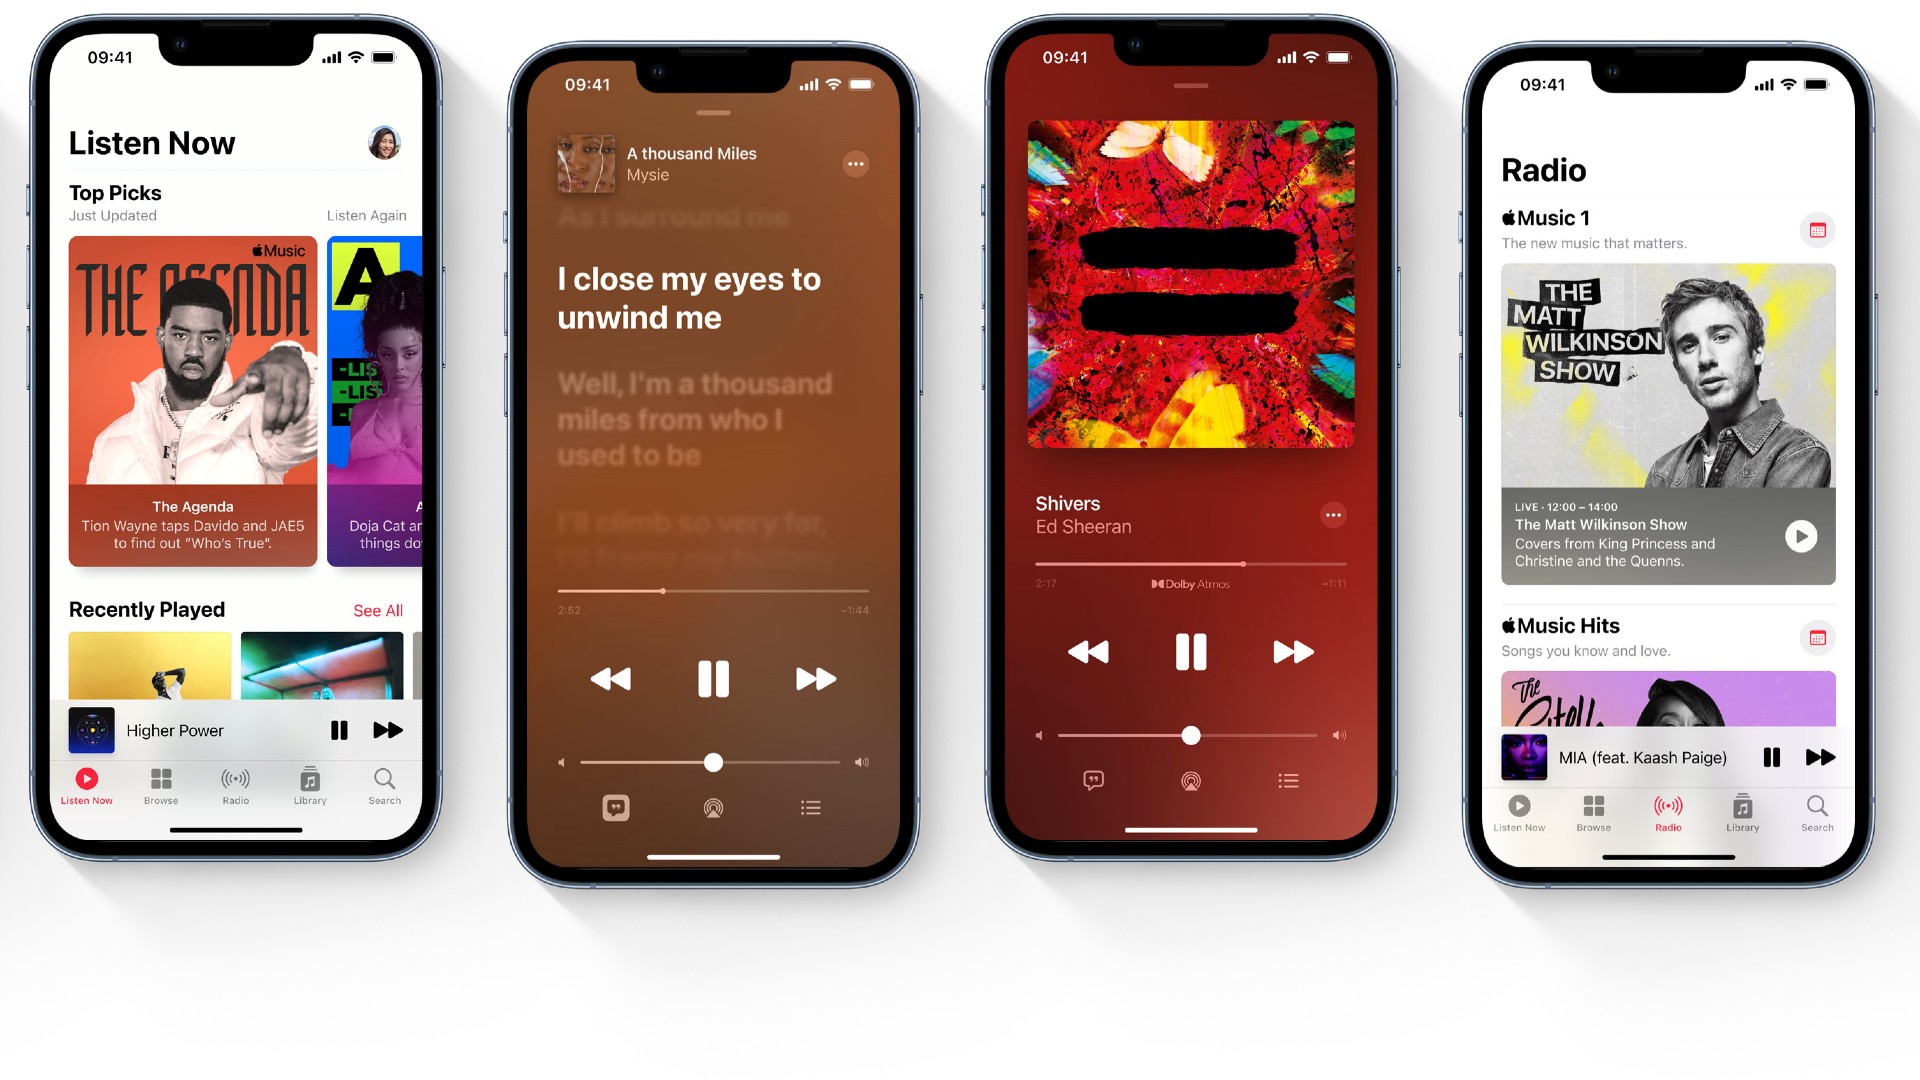1920x1080 pixels.
Task: Tap lyrics icon on Shivers player screen
Action: coord(1092,779)
